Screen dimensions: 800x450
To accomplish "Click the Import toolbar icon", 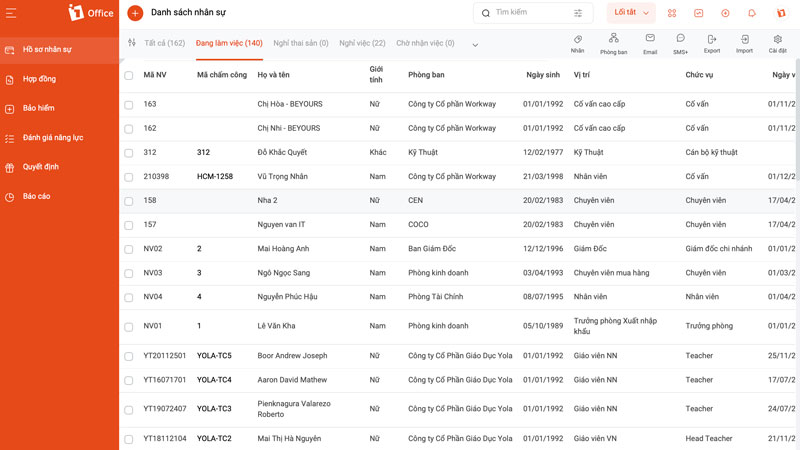I will pos(744,44).
